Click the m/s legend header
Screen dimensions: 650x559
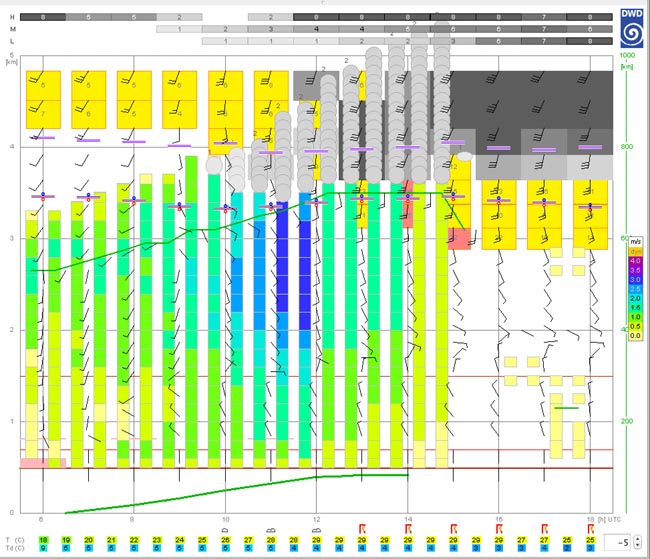(635, 242)
